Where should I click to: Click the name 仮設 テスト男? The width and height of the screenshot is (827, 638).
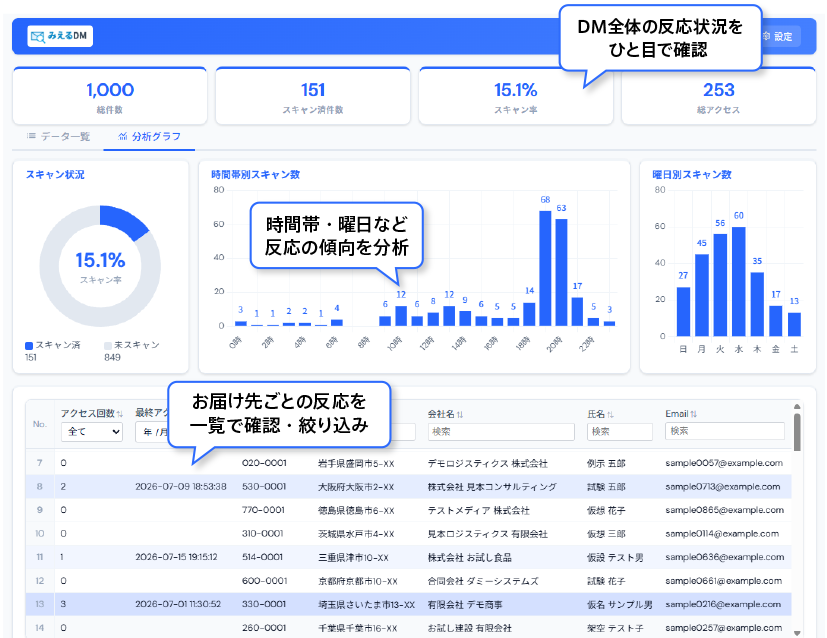coord(615,557)
